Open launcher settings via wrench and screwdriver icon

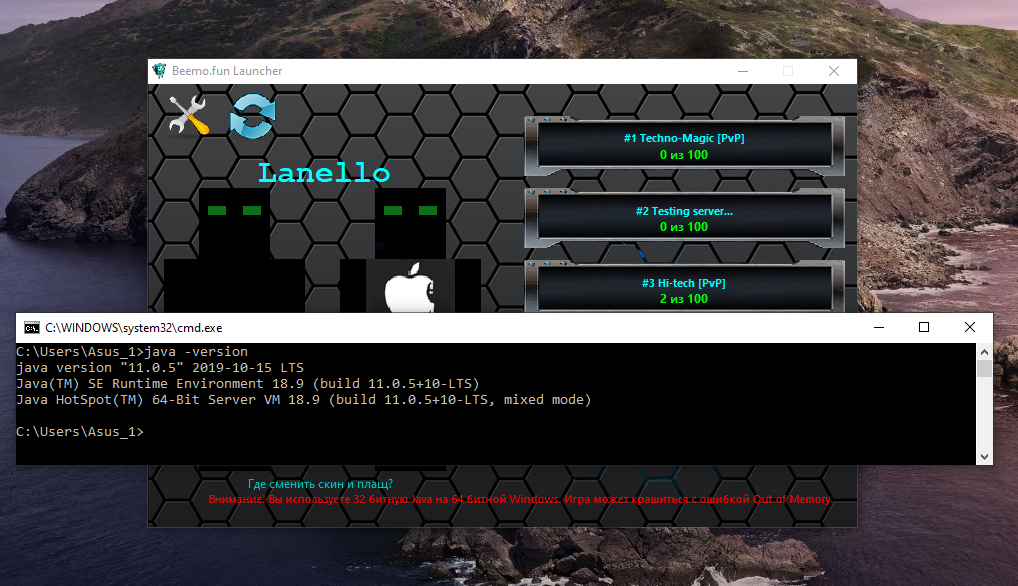188,115
